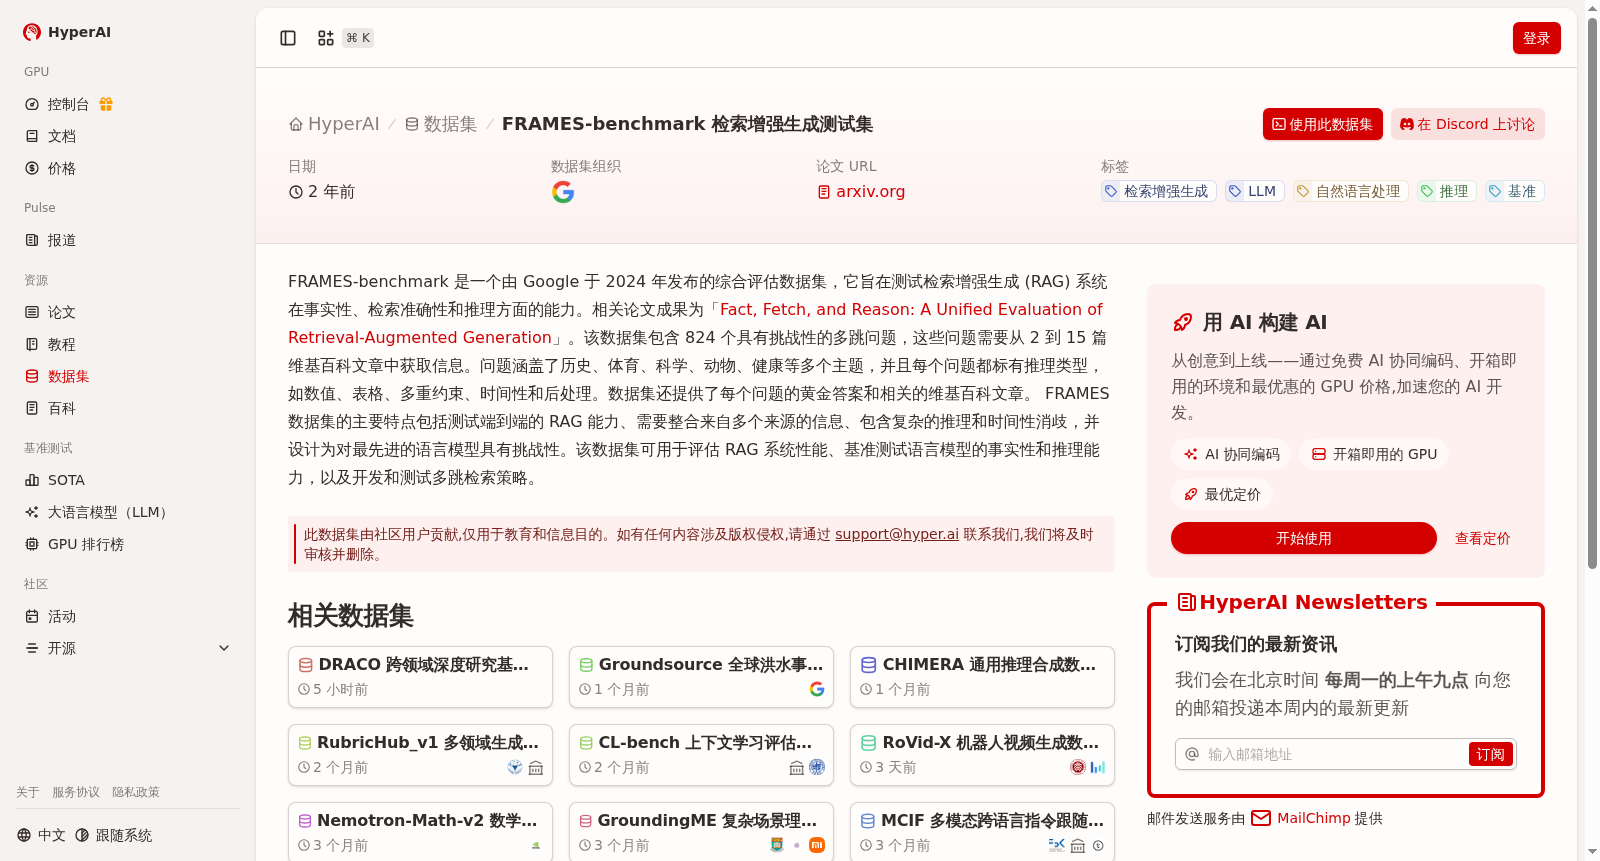Click the 最优定价 chip

(1222, 494)
